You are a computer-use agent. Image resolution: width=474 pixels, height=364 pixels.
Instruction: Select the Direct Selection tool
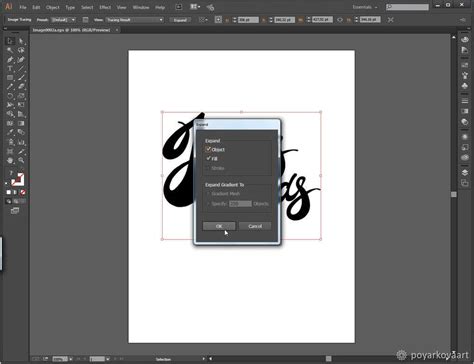[21, 41]
